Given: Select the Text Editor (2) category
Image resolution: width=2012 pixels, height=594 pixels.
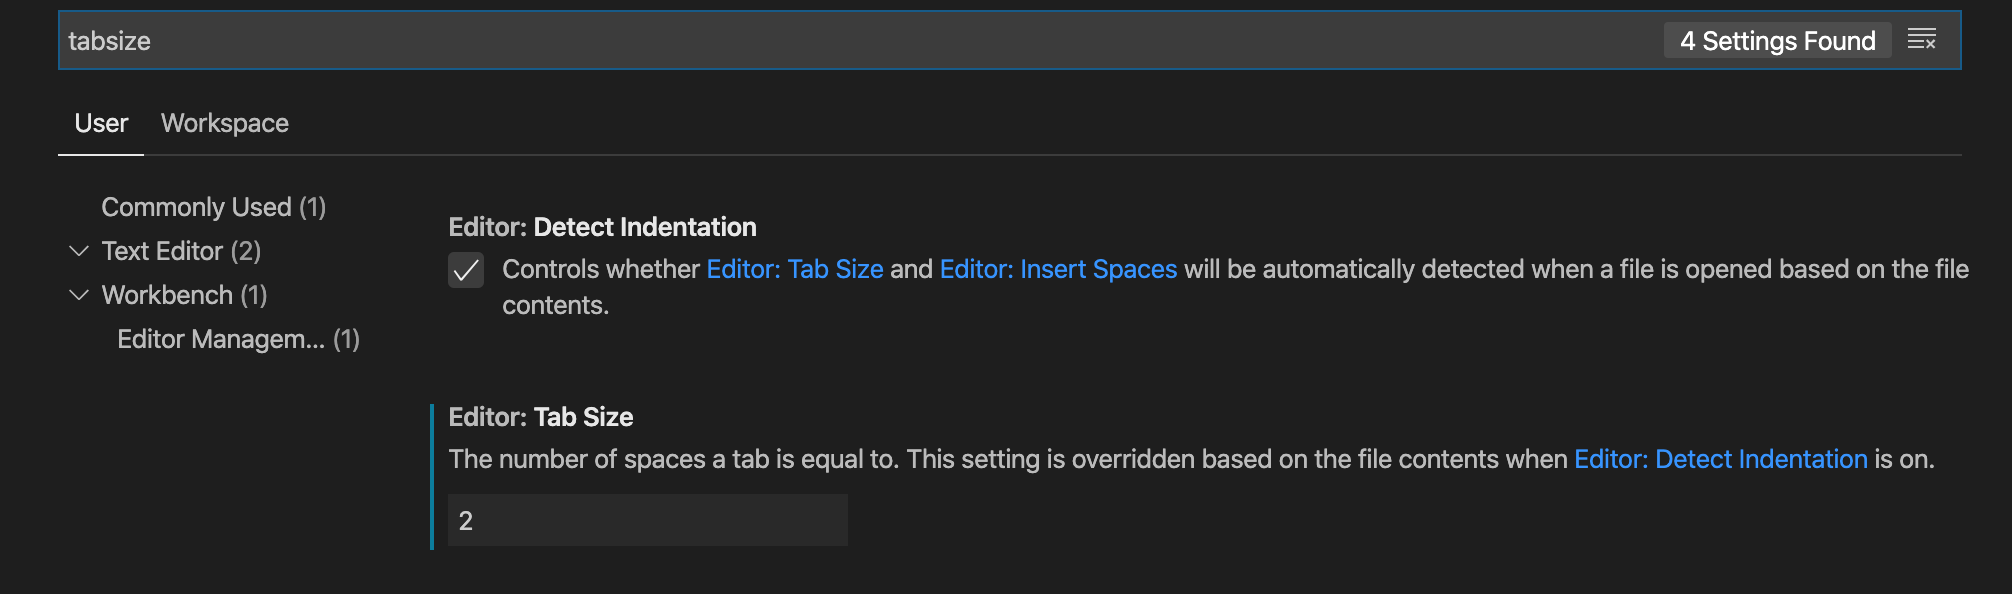Looking at the screenshot, I should [x=181, y=251].
